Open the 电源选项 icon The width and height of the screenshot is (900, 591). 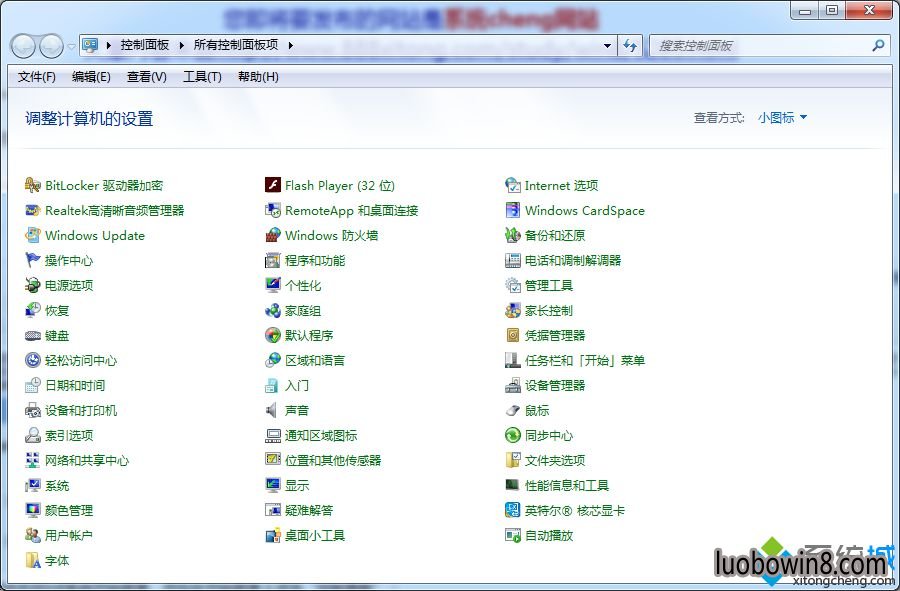[x=33, y=285]
